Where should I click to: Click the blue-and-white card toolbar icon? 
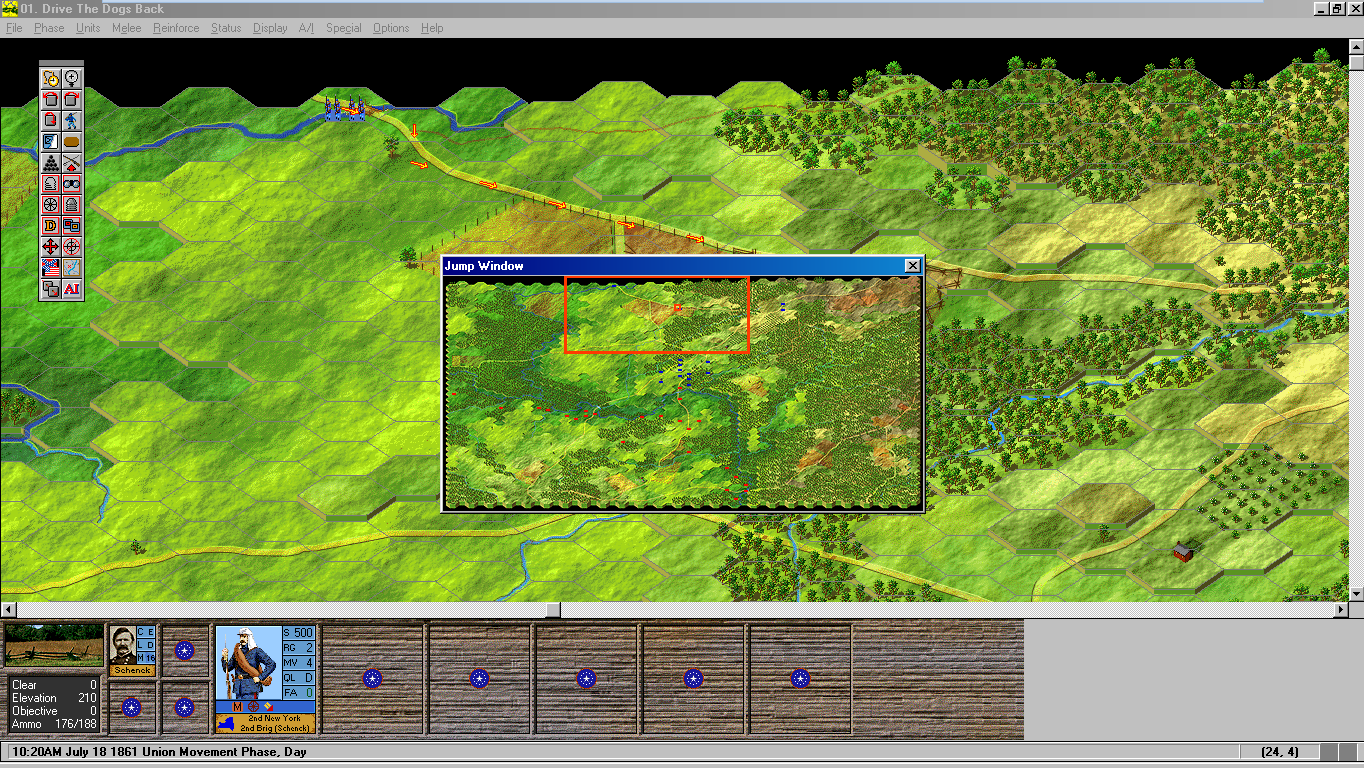[x=51, y=141]
